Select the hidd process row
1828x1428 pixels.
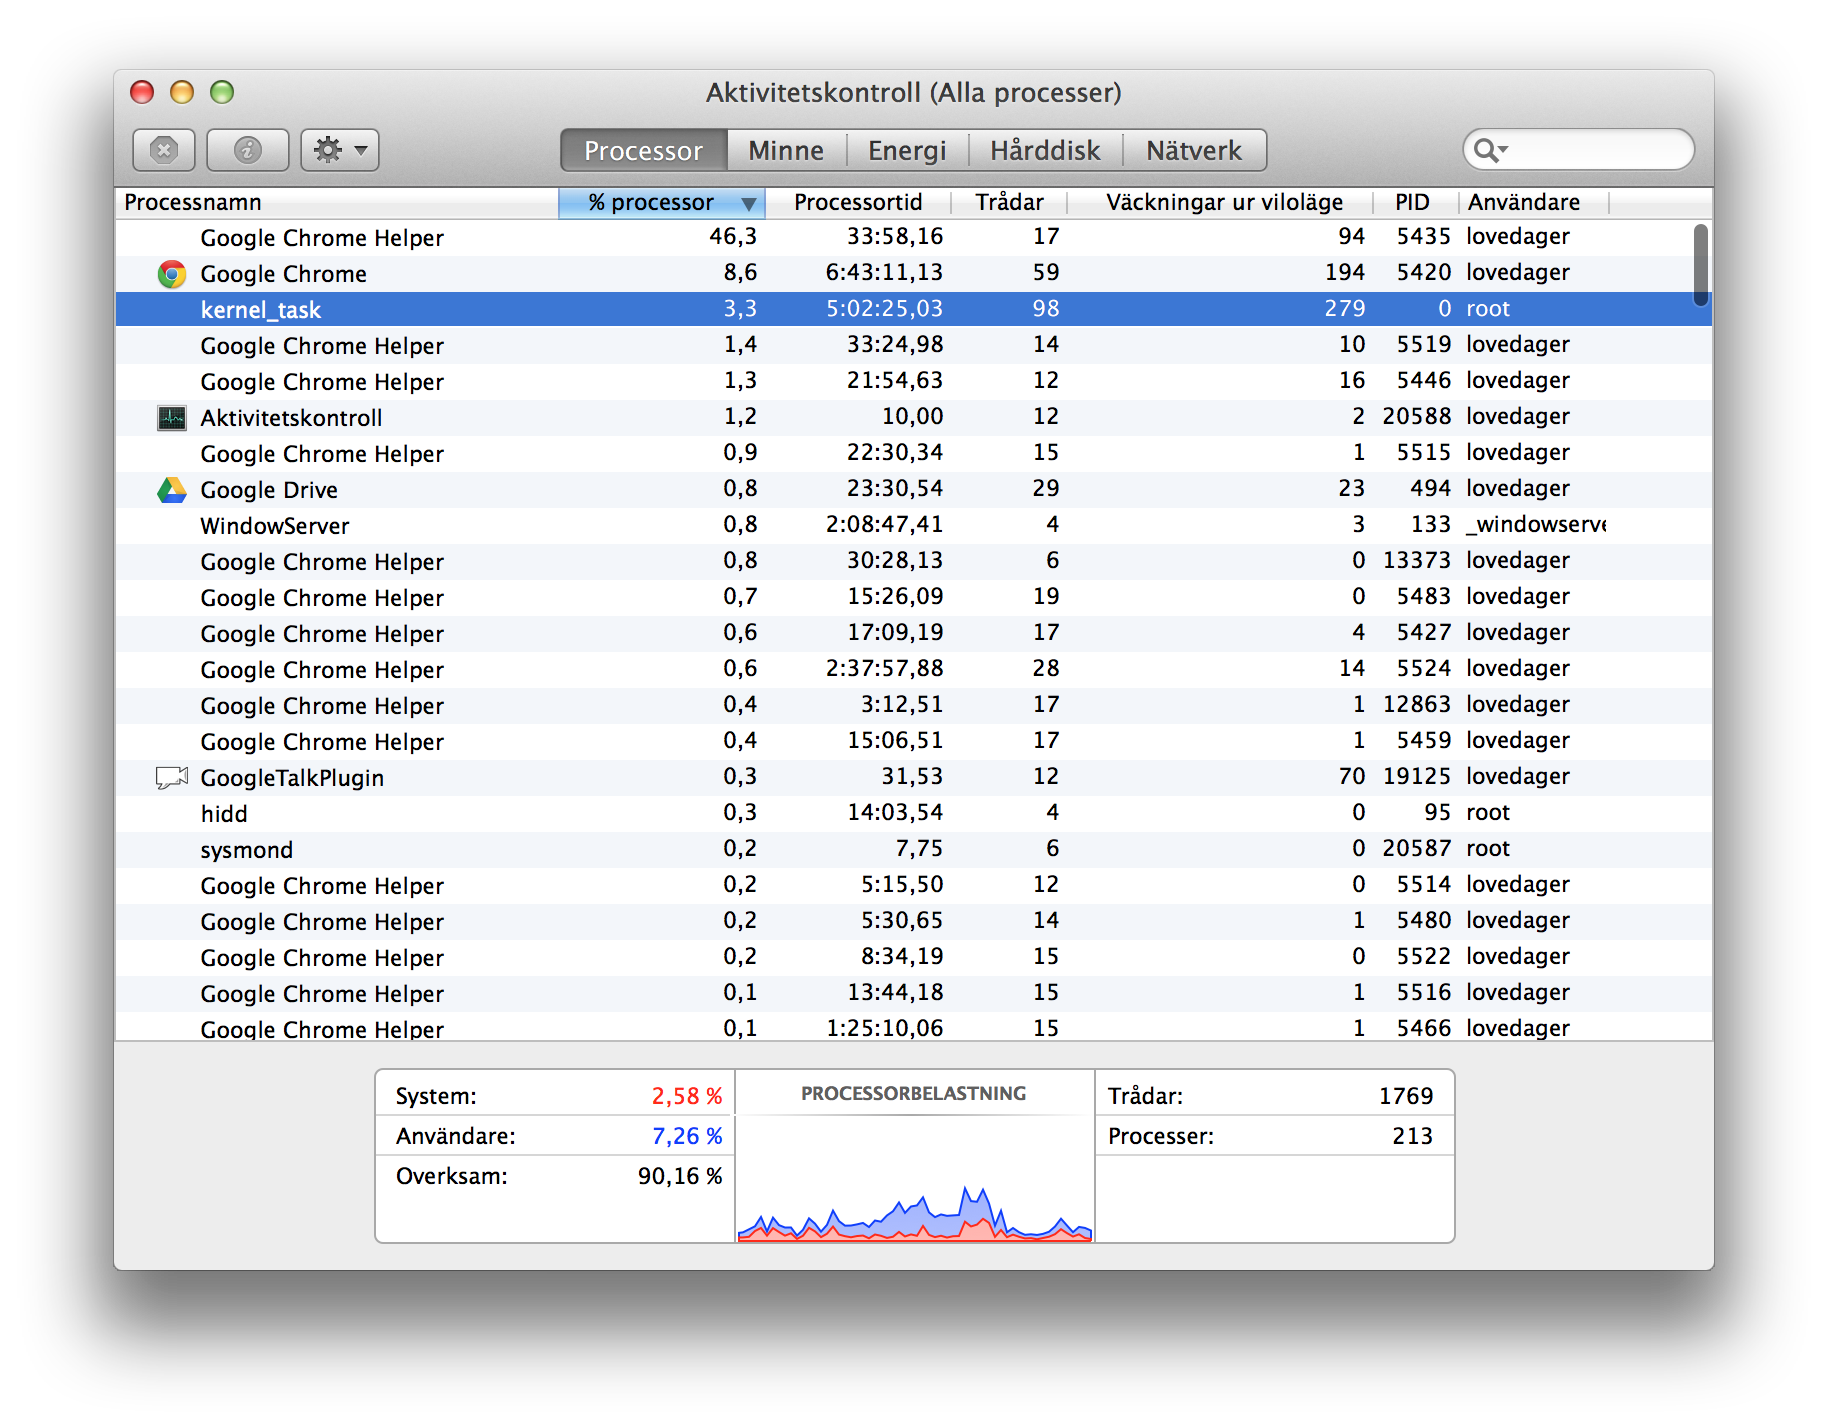(913, 813)
